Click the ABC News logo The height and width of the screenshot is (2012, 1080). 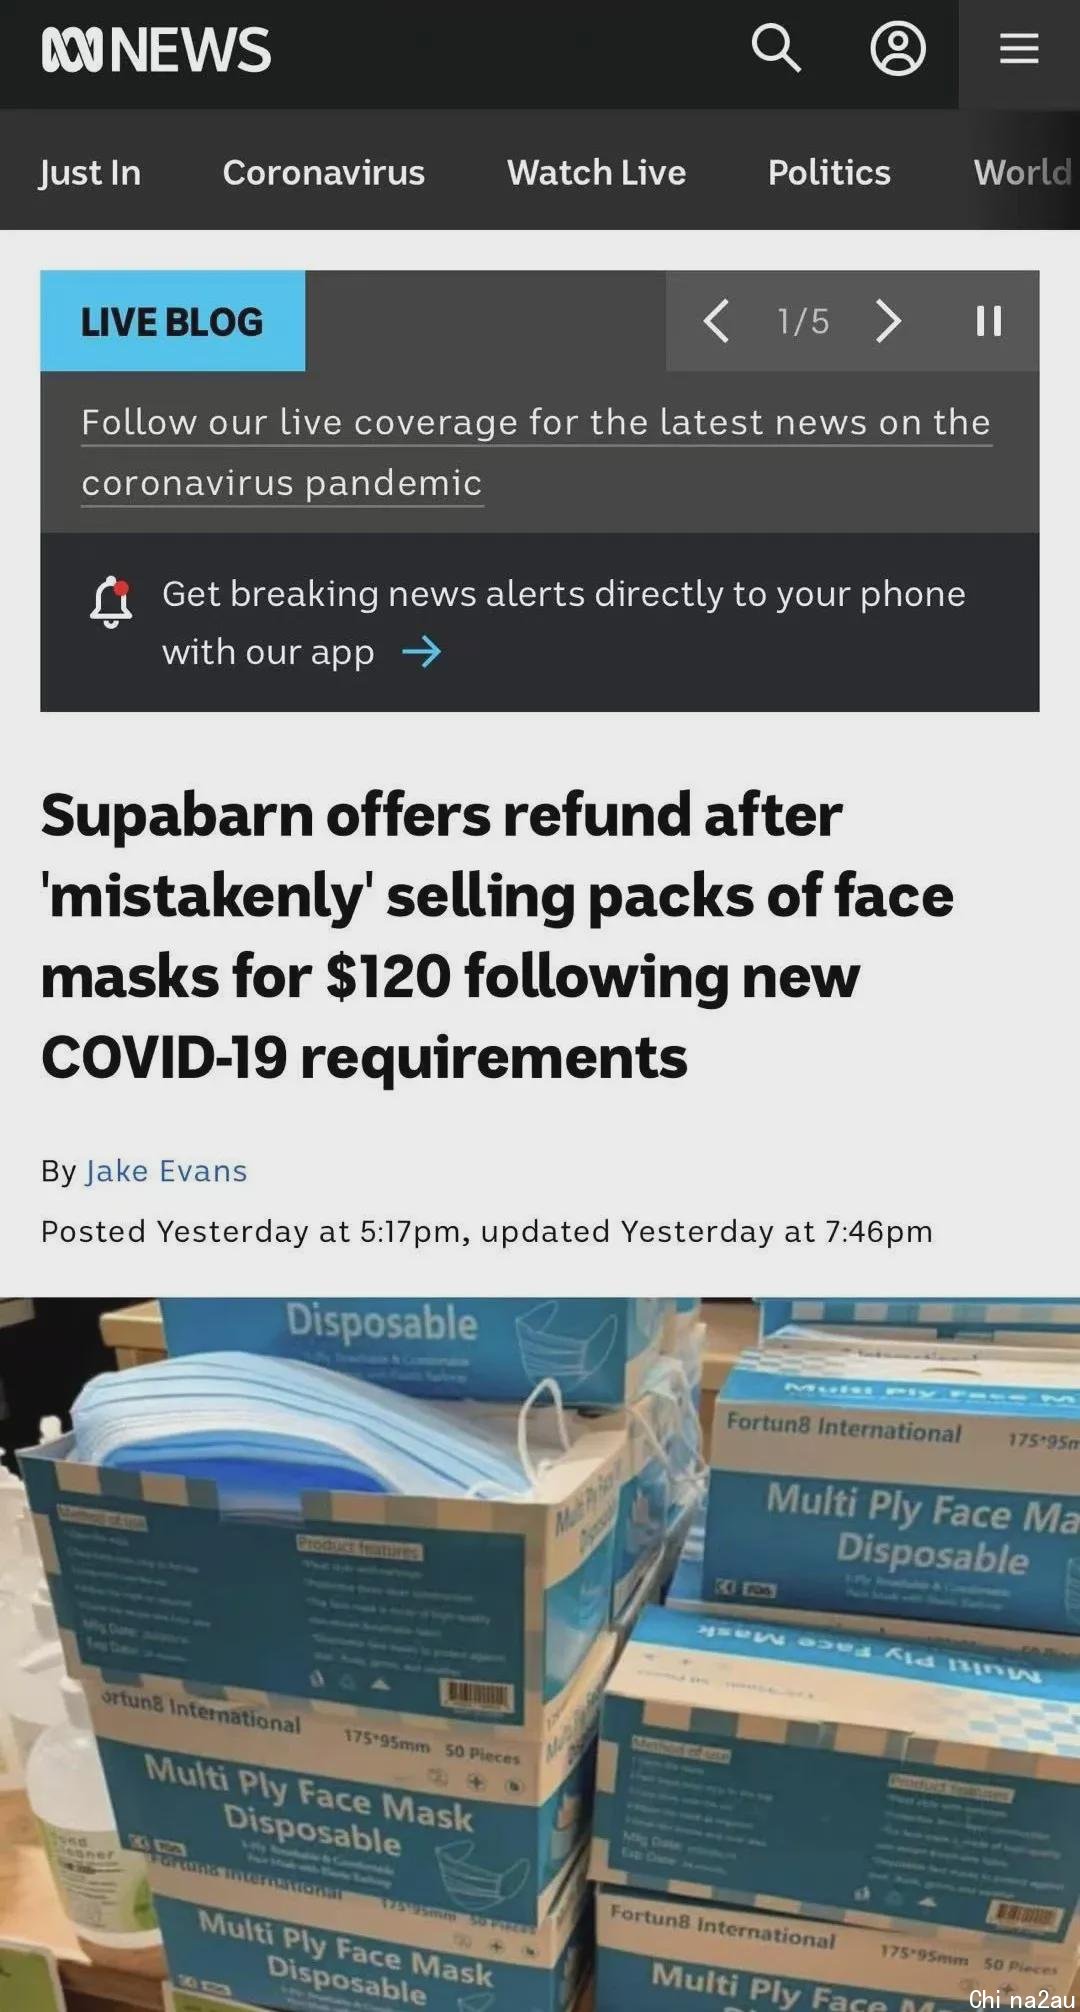tap(156, 49)
